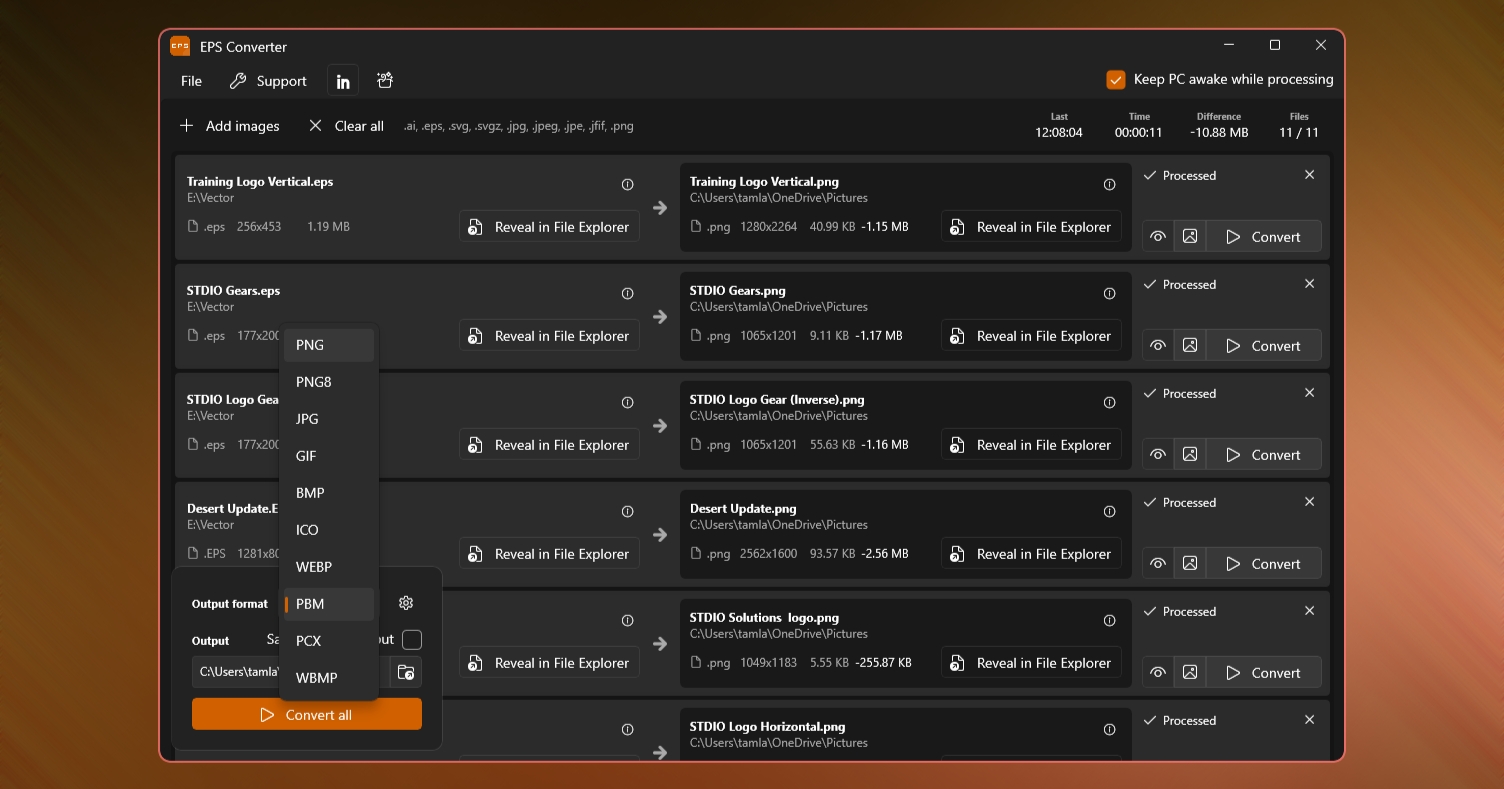Reveal Training Logo Vertical.eps in File Explorer

549,227
